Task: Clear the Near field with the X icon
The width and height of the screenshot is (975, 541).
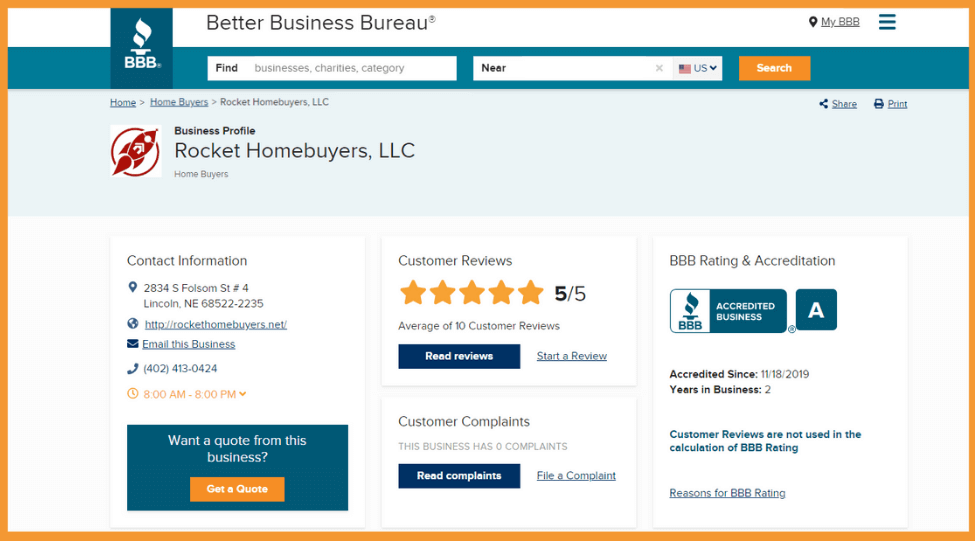Action: click(x=659, y=68)
